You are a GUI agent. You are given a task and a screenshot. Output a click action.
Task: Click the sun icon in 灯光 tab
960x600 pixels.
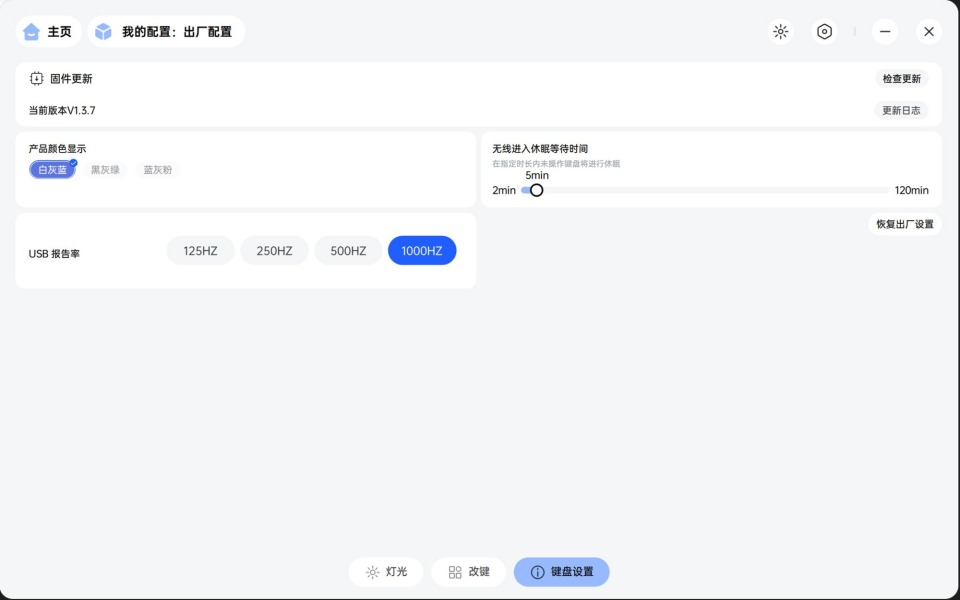pyautogui.click(x=372, y=572)
